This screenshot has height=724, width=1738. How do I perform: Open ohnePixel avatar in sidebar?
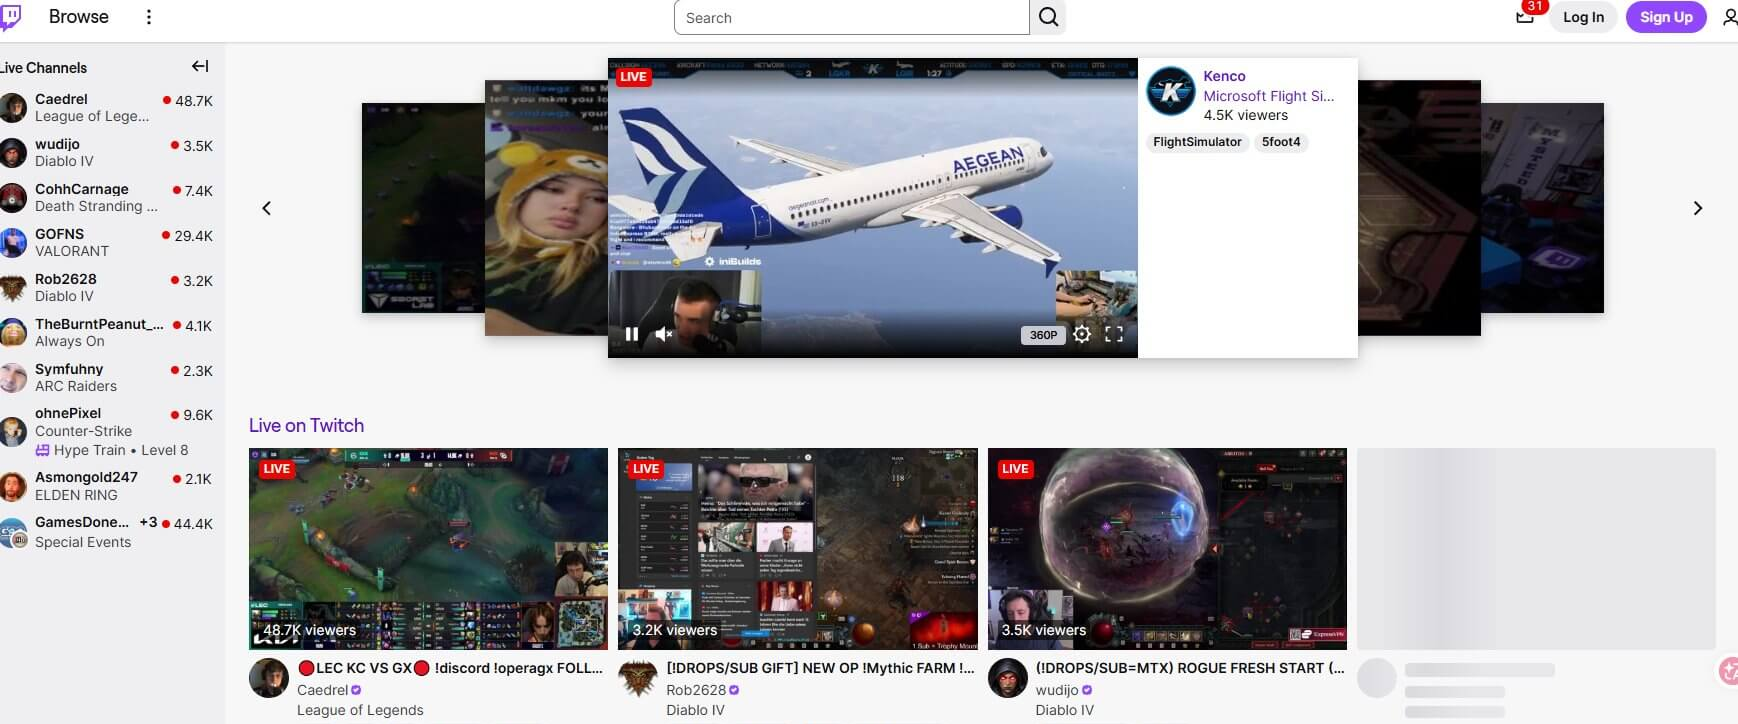(13, 431)
